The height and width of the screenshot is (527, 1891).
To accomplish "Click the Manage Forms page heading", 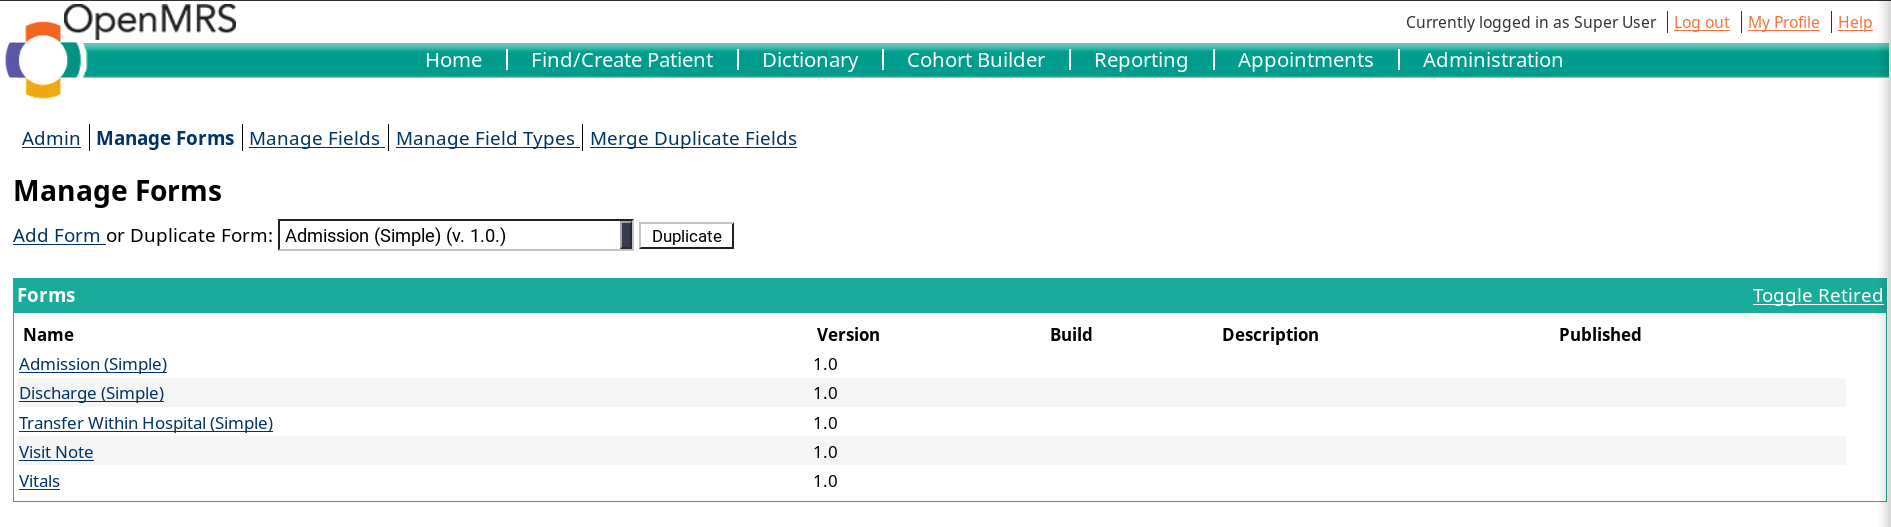I will pos(118,191).
